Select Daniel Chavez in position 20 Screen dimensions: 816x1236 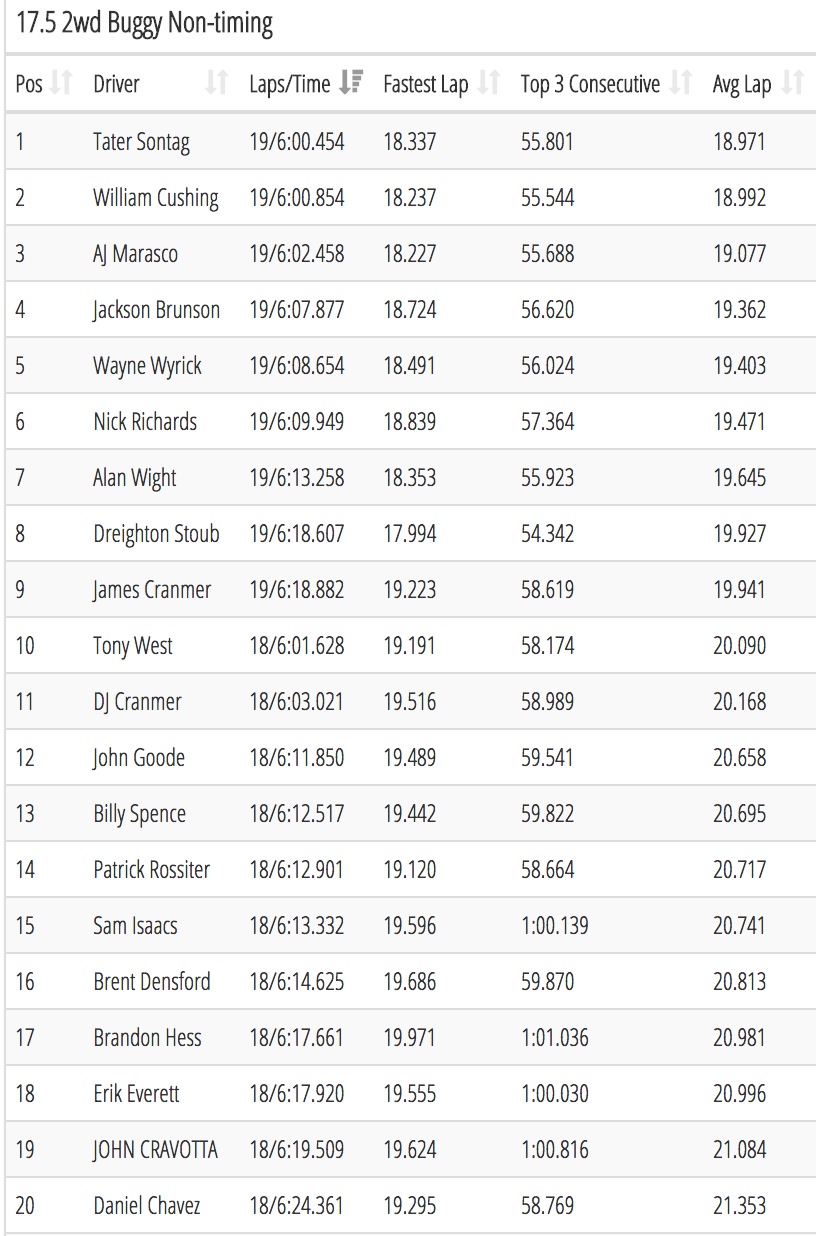tap(147, 1206)
